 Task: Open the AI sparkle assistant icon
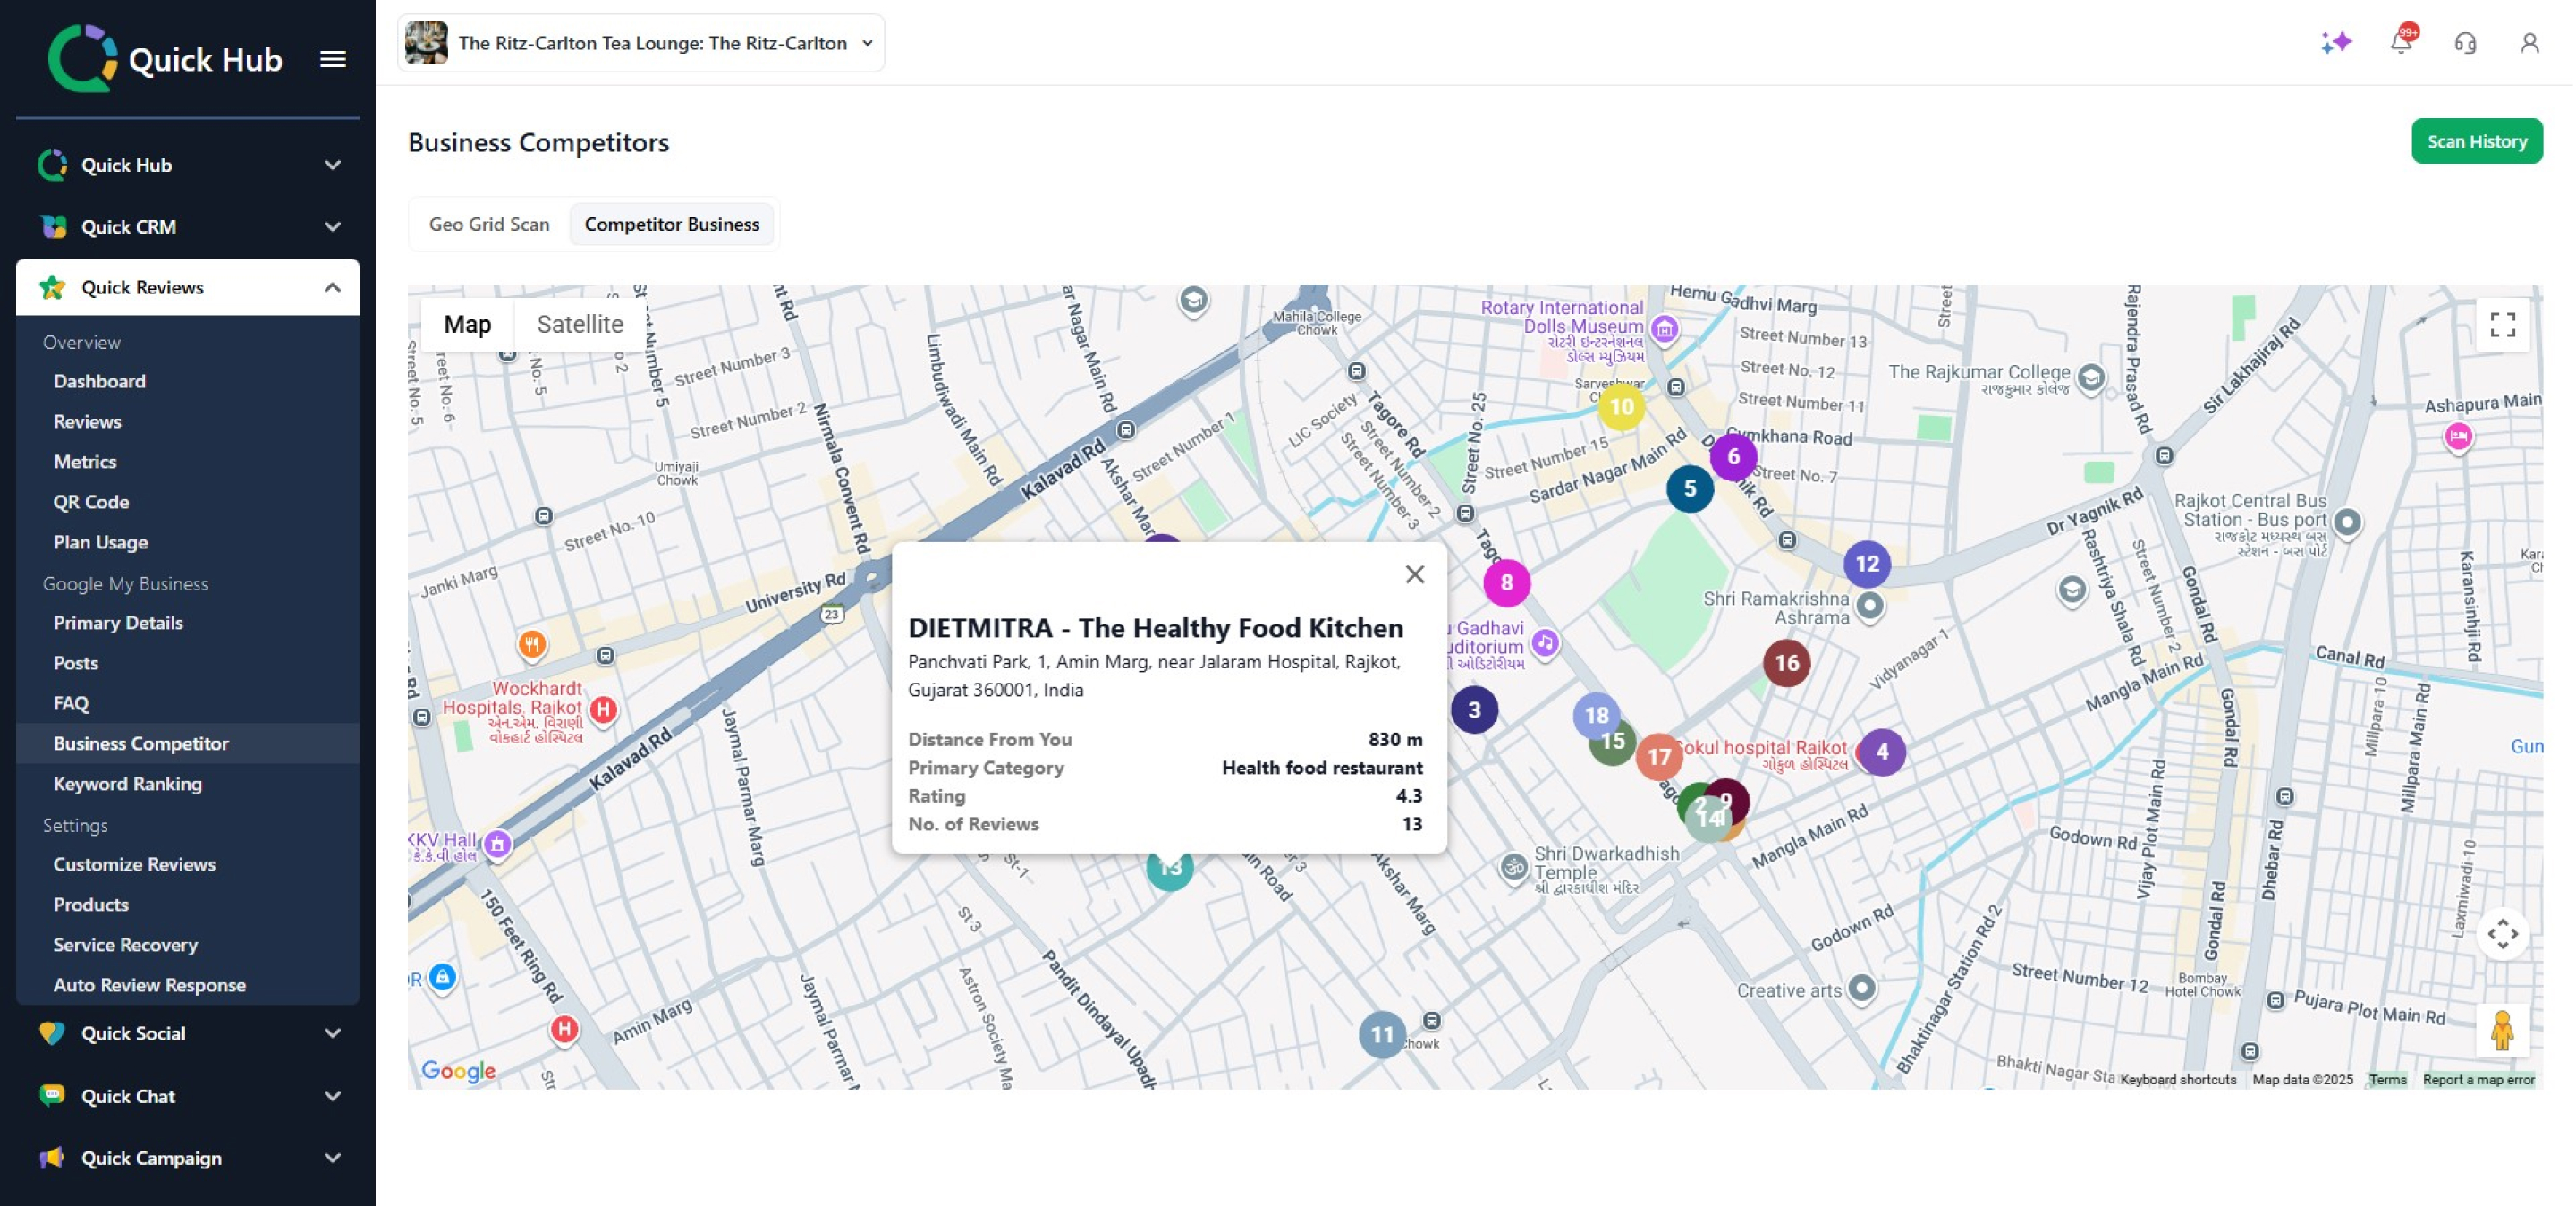[x=2336, y=42]
